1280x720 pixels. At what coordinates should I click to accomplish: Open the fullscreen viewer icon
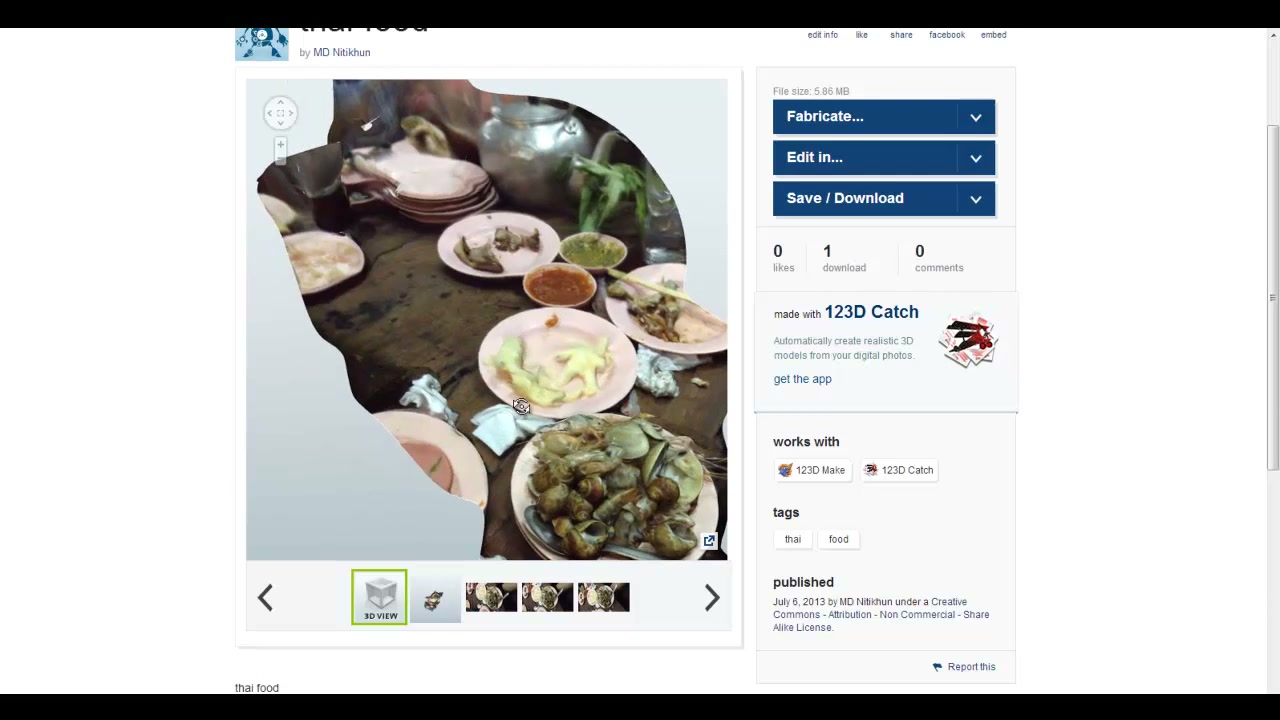(x=709, y=541)
